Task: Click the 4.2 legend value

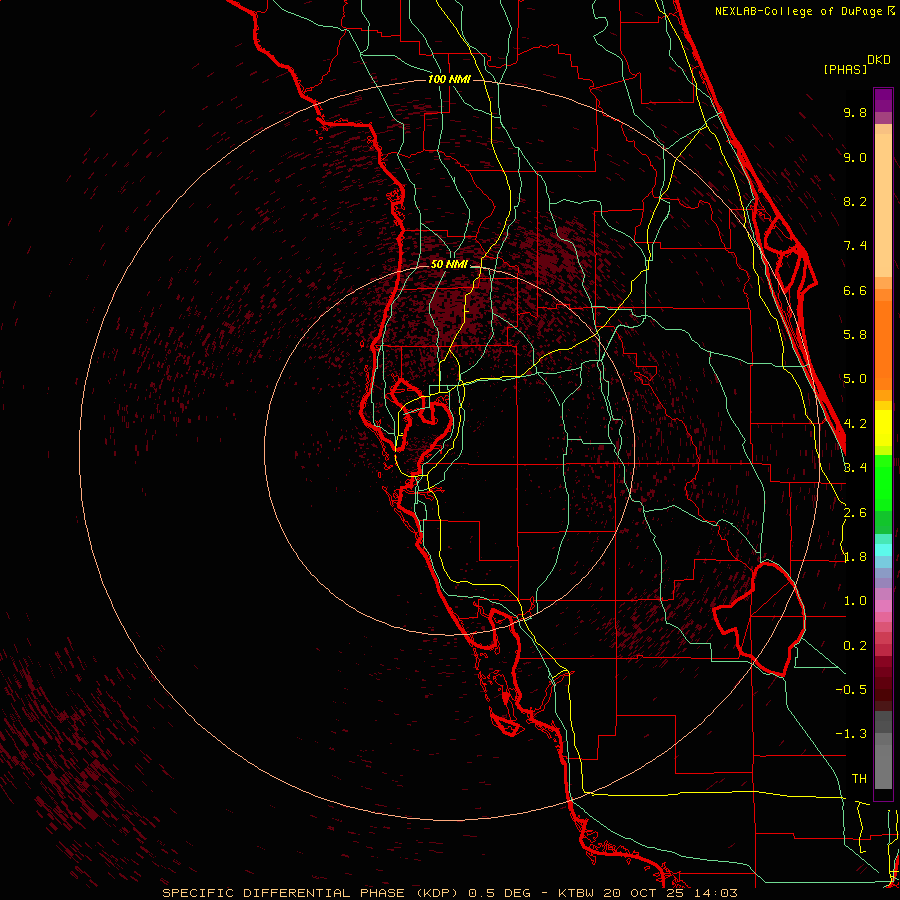Action: 855,424
